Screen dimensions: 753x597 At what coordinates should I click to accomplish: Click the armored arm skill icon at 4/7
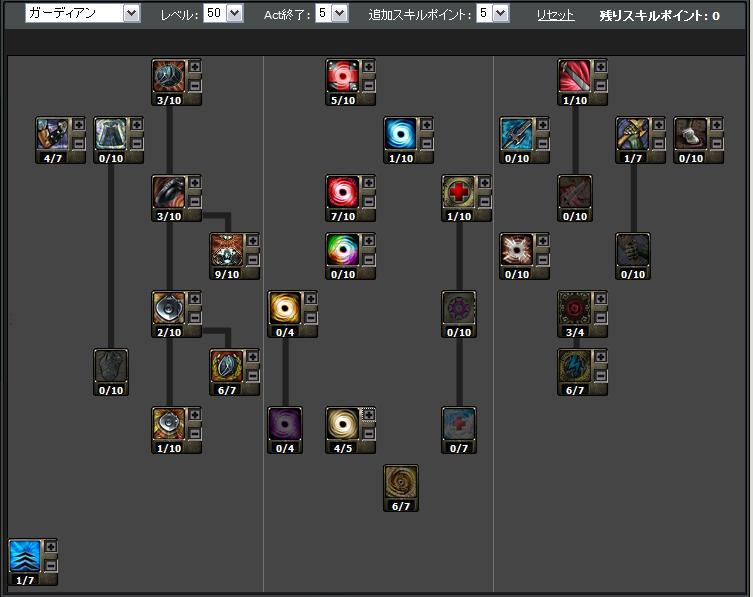53,134
